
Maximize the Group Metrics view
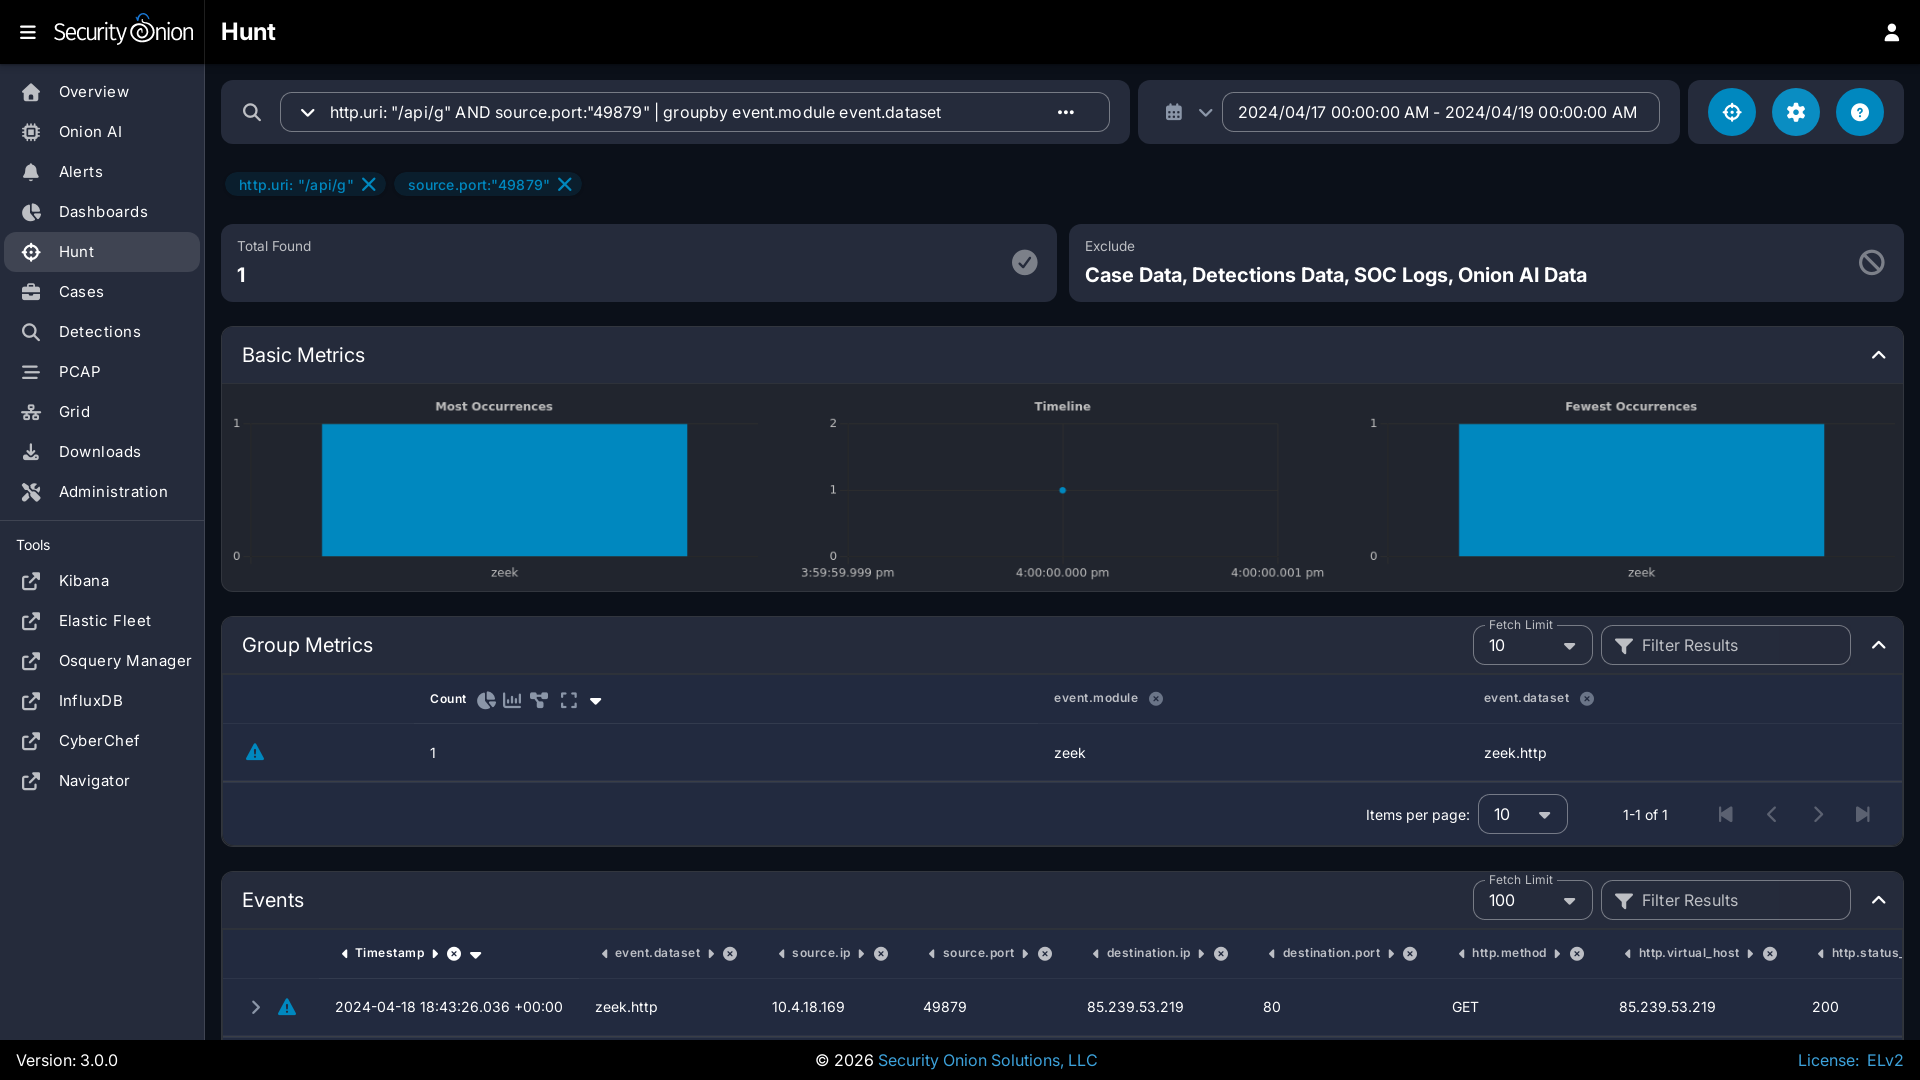click(569, 700)
